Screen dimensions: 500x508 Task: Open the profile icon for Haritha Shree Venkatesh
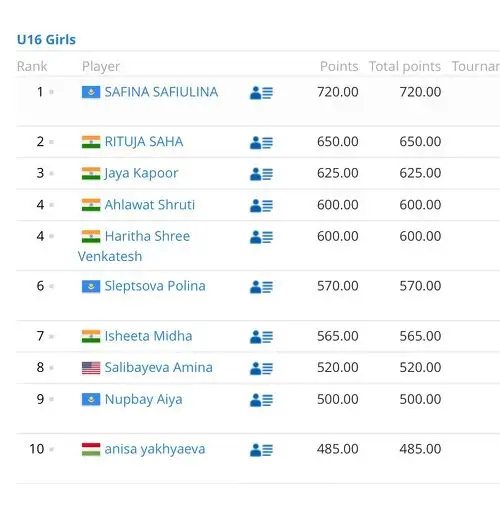tap(261, 237)
